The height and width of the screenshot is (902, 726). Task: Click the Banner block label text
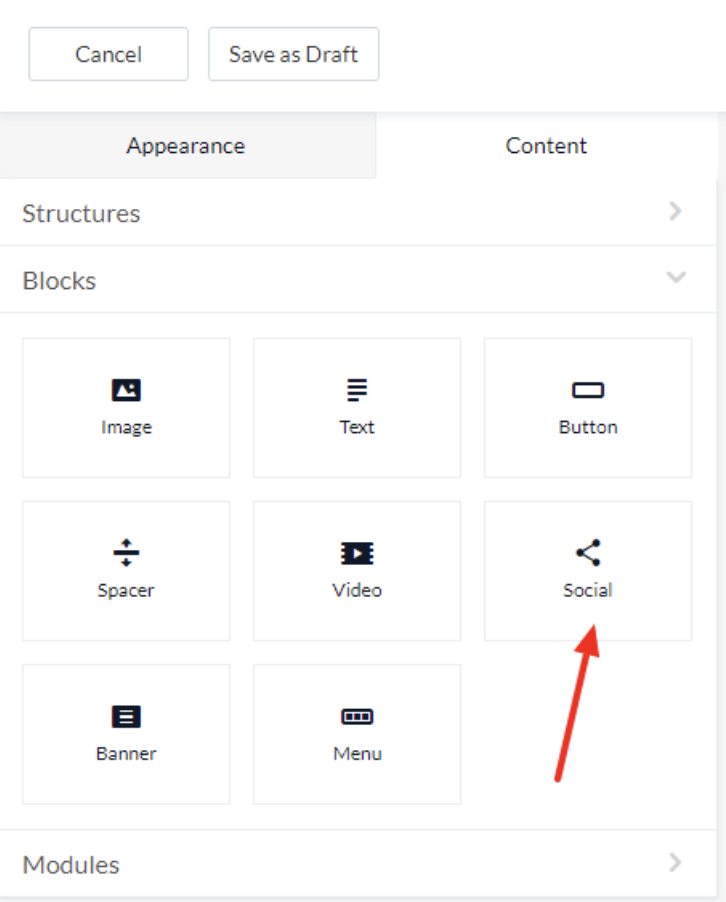pyautogui.click(x=126, y=754)
